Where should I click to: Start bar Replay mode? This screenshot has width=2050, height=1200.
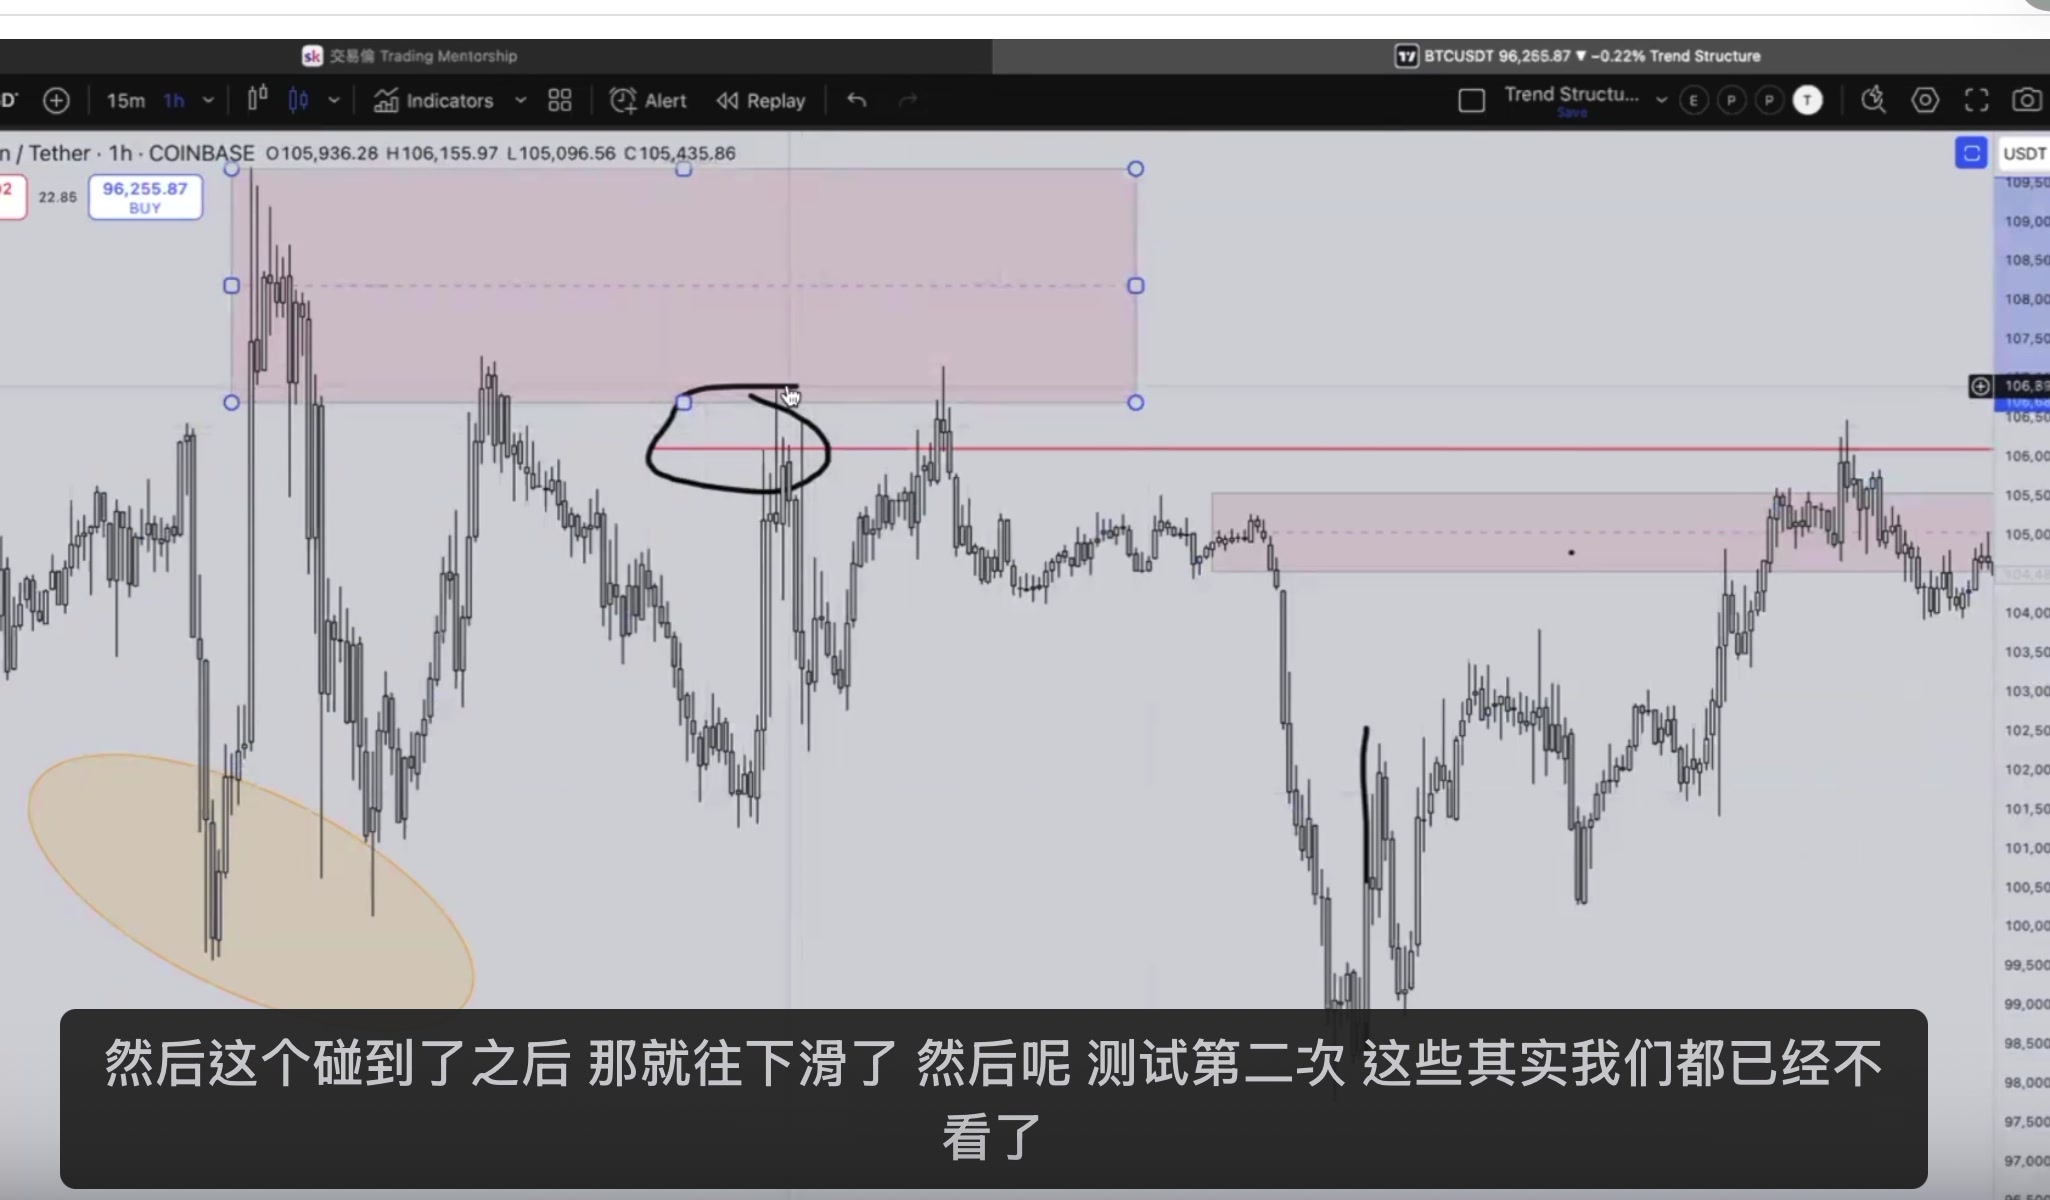[760, 100]
